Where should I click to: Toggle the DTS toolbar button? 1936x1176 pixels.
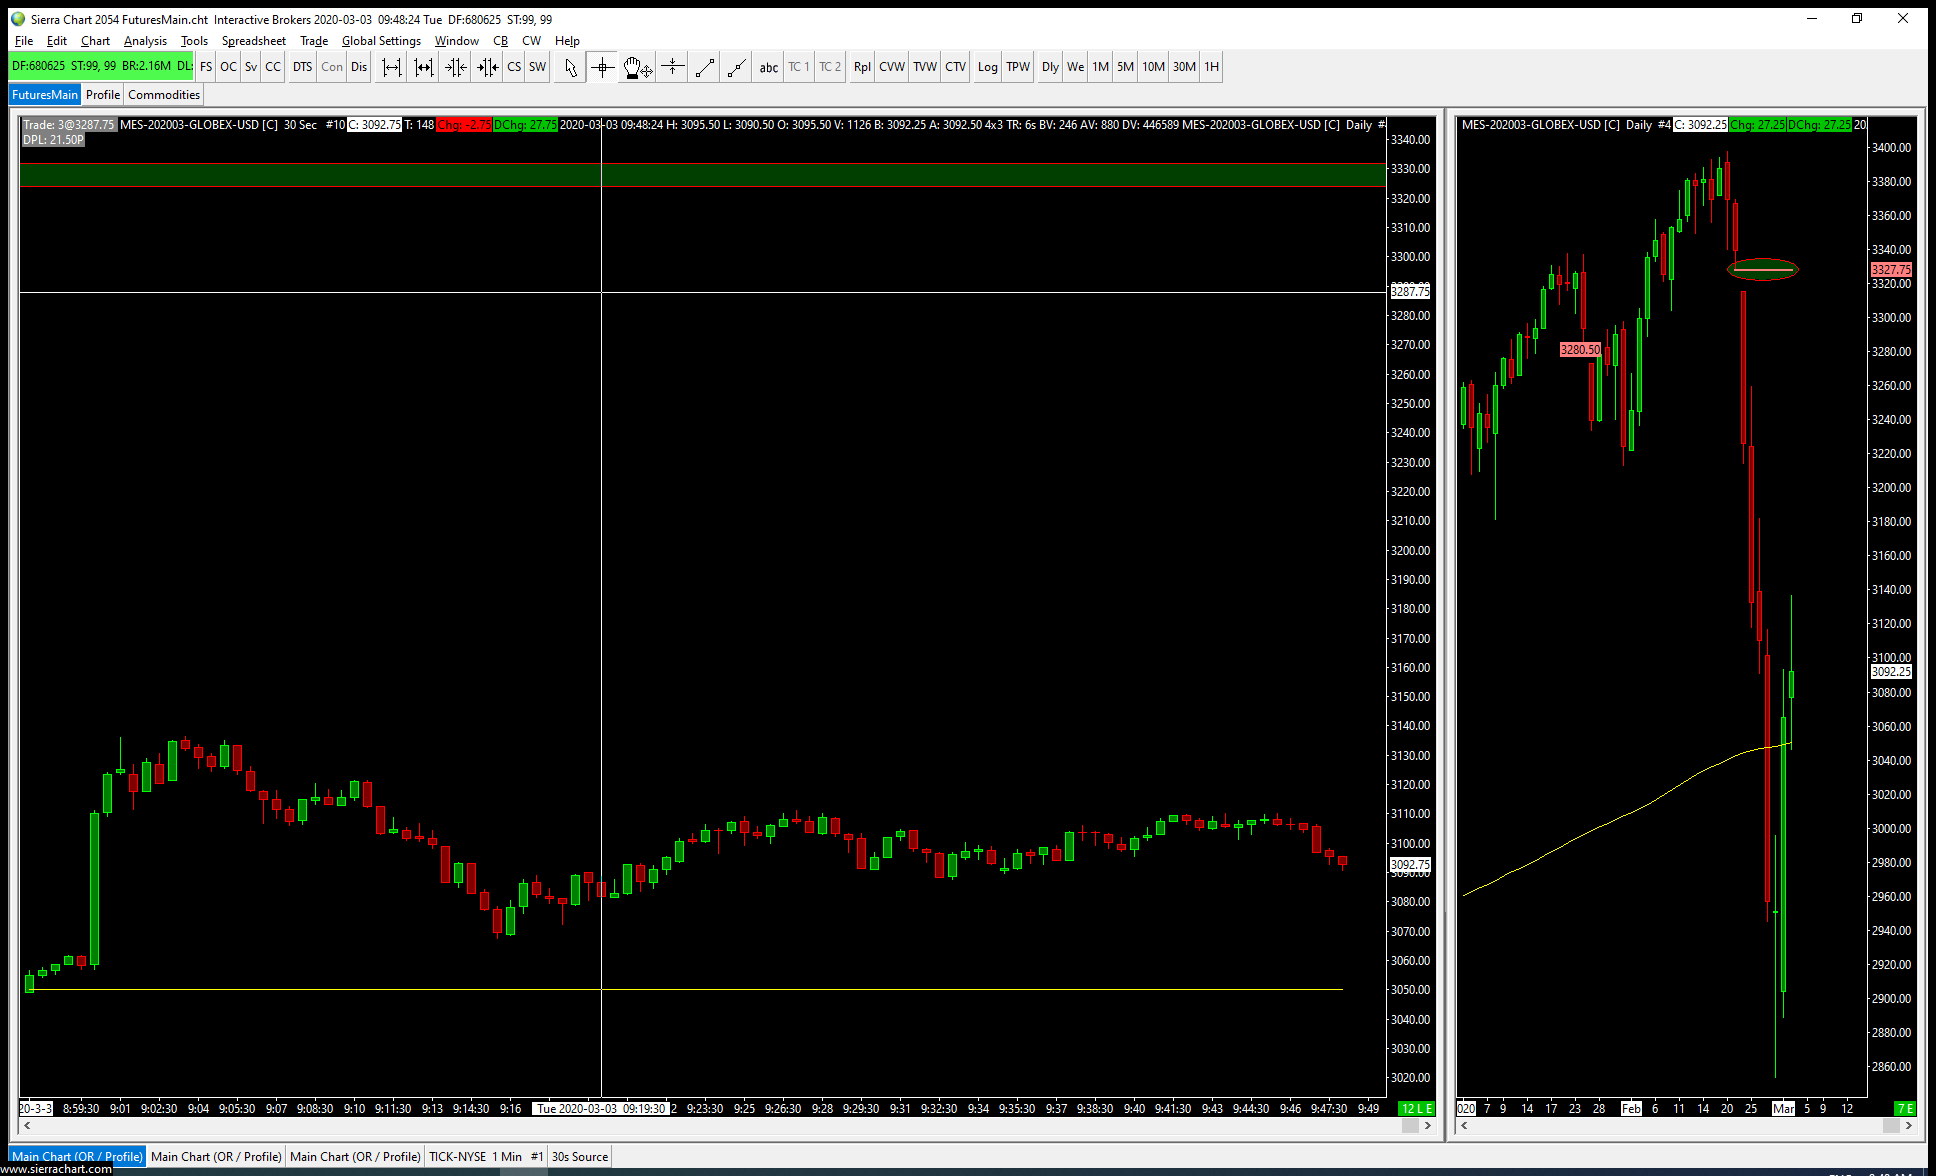(x=302, y=67)
